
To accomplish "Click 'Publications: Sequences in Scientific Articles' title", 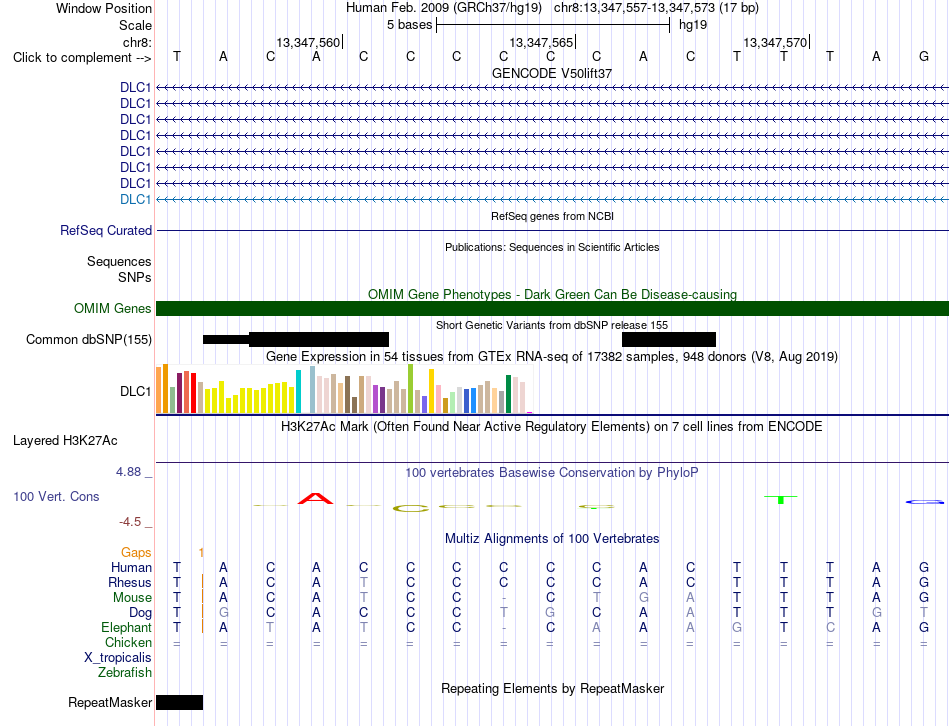I will tap(552, 247).
